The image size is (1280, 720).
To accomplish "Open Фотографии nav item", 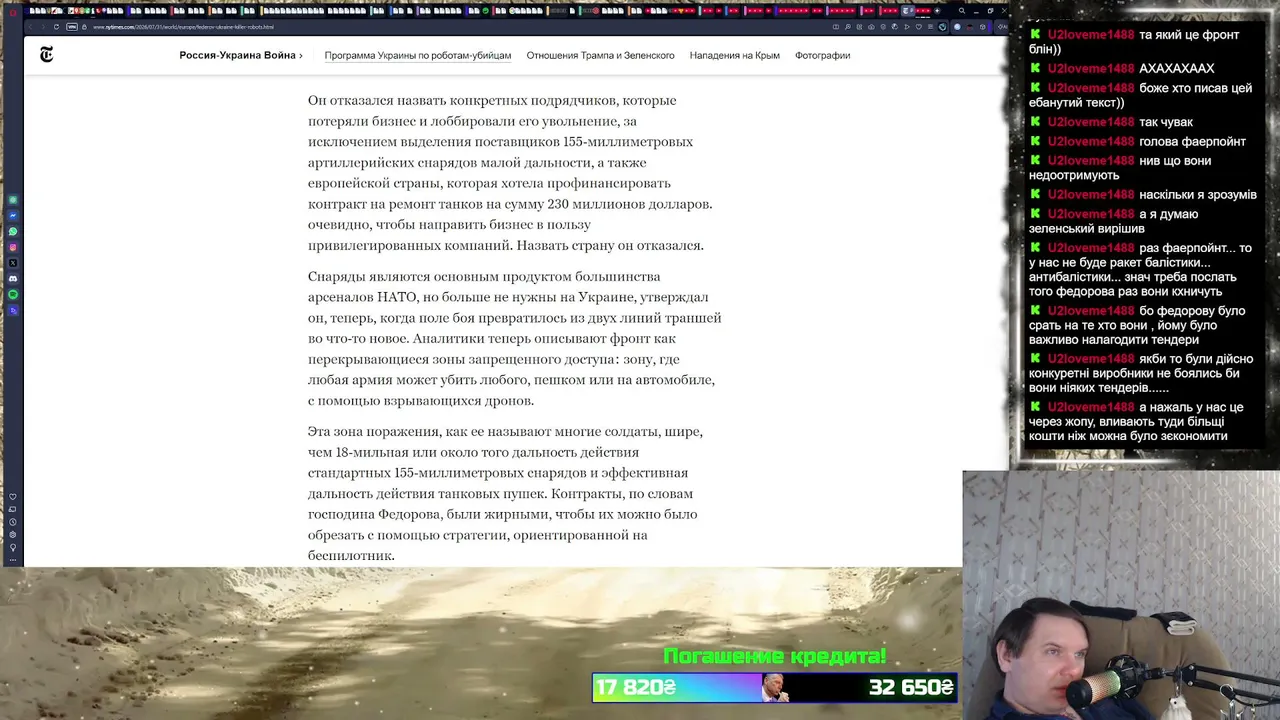I will (x=822, y=55).
